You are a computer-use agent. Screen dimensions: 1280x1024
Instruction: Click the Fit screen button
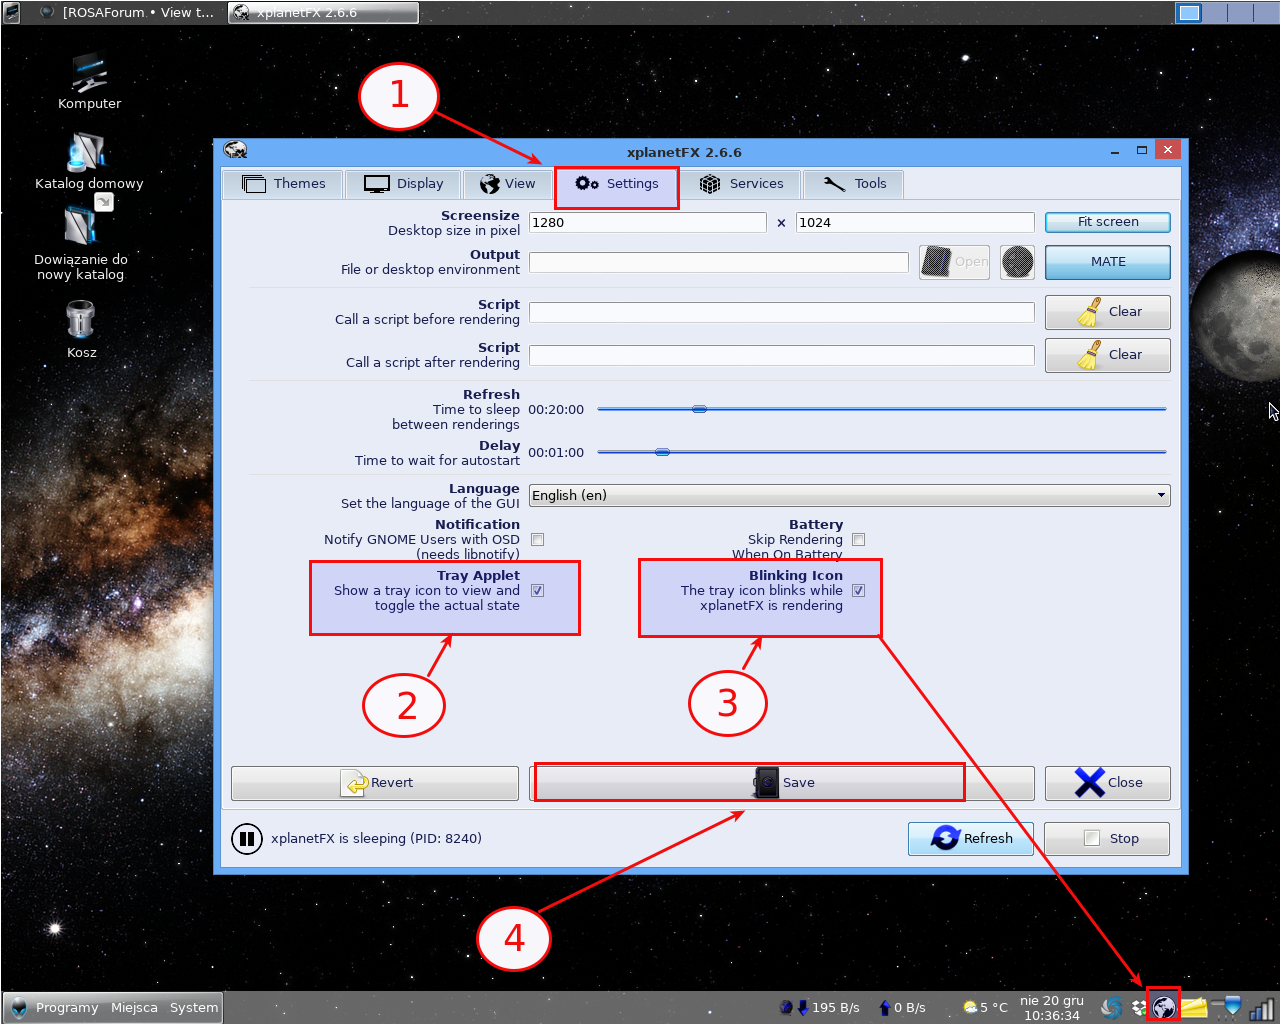(x=1108, y=222)
